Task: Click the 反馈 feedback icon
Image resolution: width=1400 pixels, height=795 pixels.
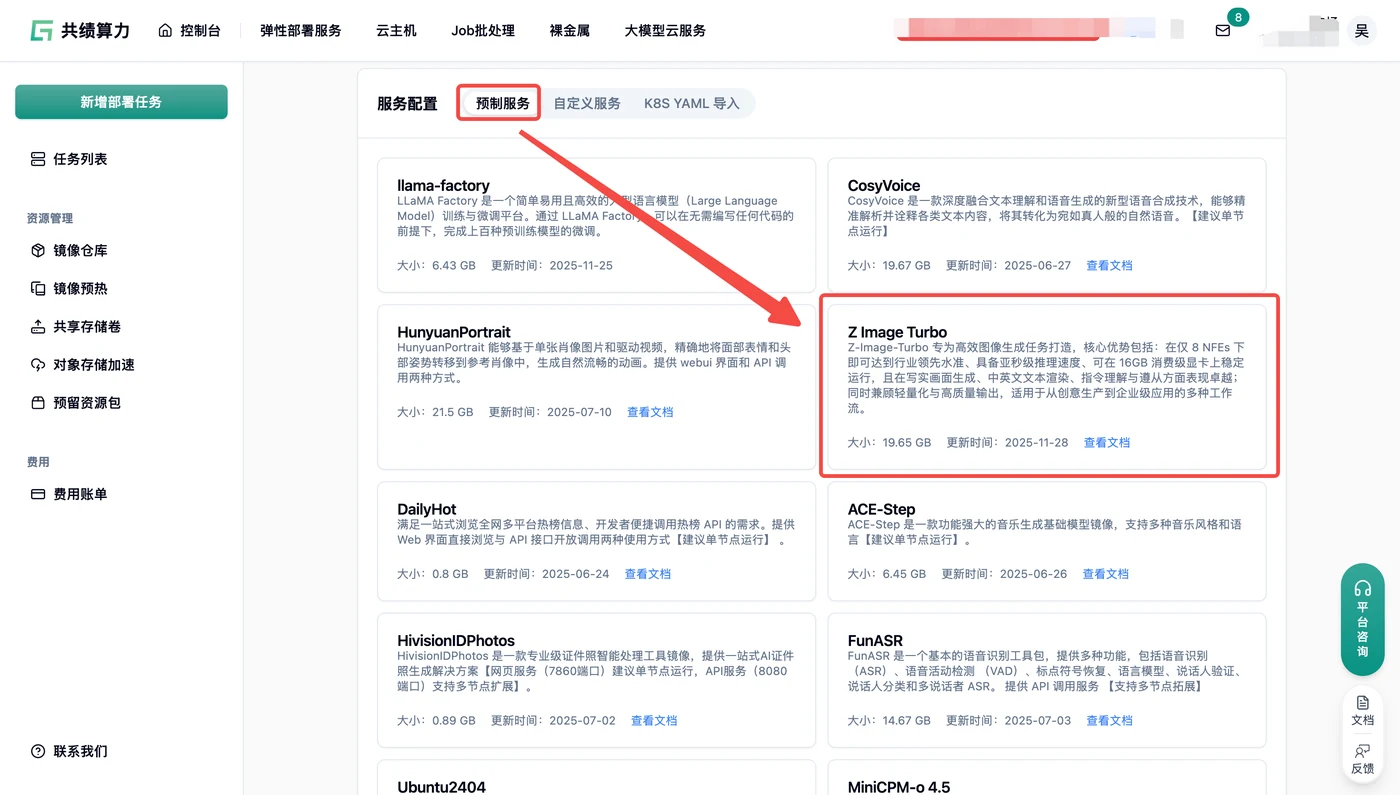Action: [x=1362, y=751]
